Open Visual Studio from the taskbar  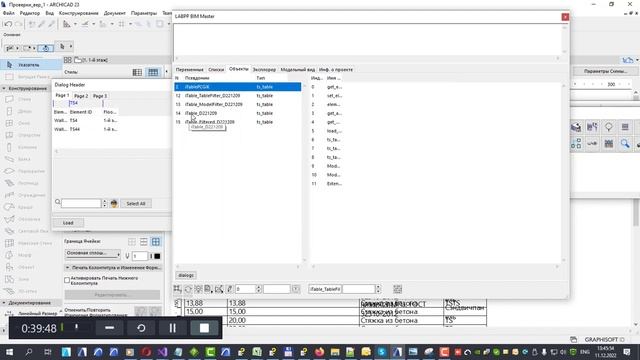[x=162, y=352]
